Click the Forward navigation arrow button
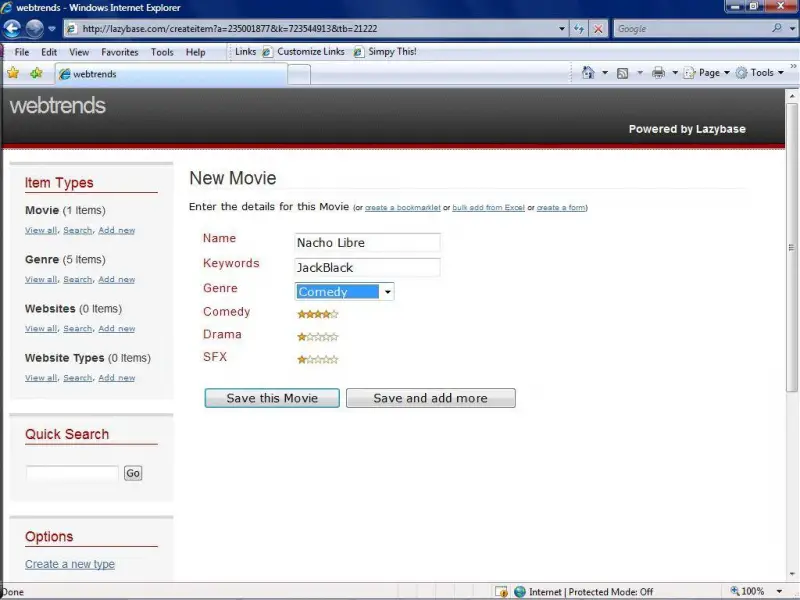 point(35,29)
